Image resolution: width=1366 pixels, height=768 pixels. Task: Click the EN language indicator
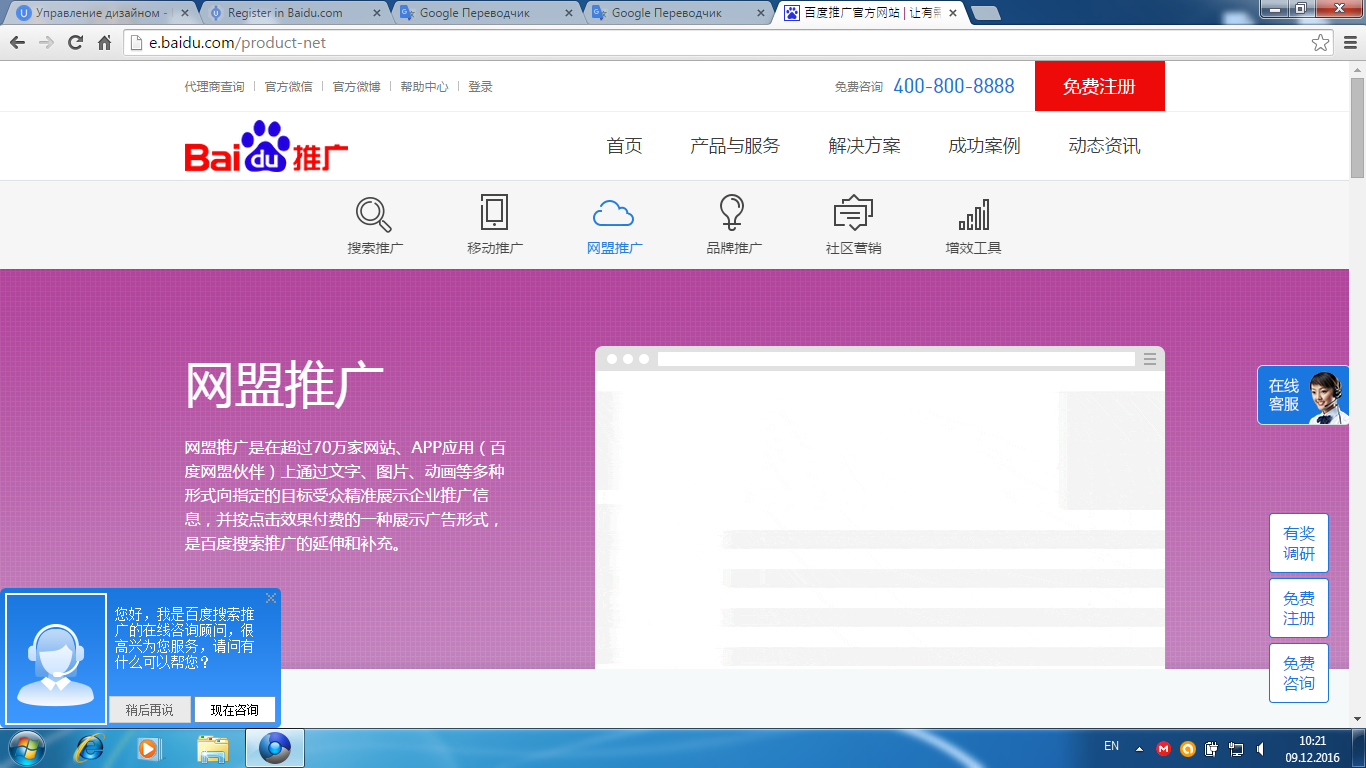click(1111, 746)
